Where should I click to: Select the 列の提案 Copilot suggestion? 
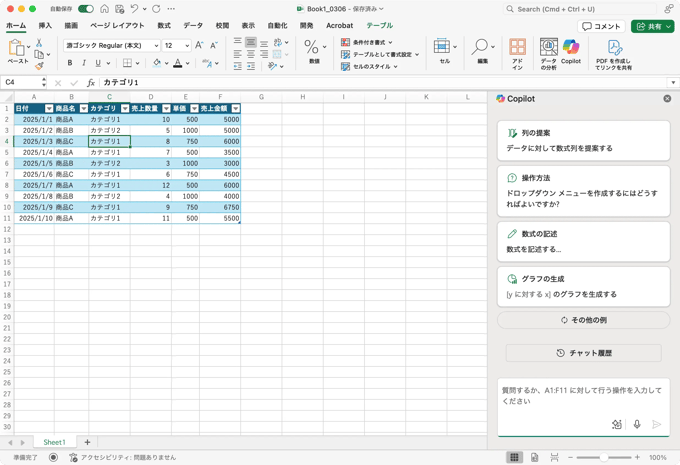tap(583, 141)
